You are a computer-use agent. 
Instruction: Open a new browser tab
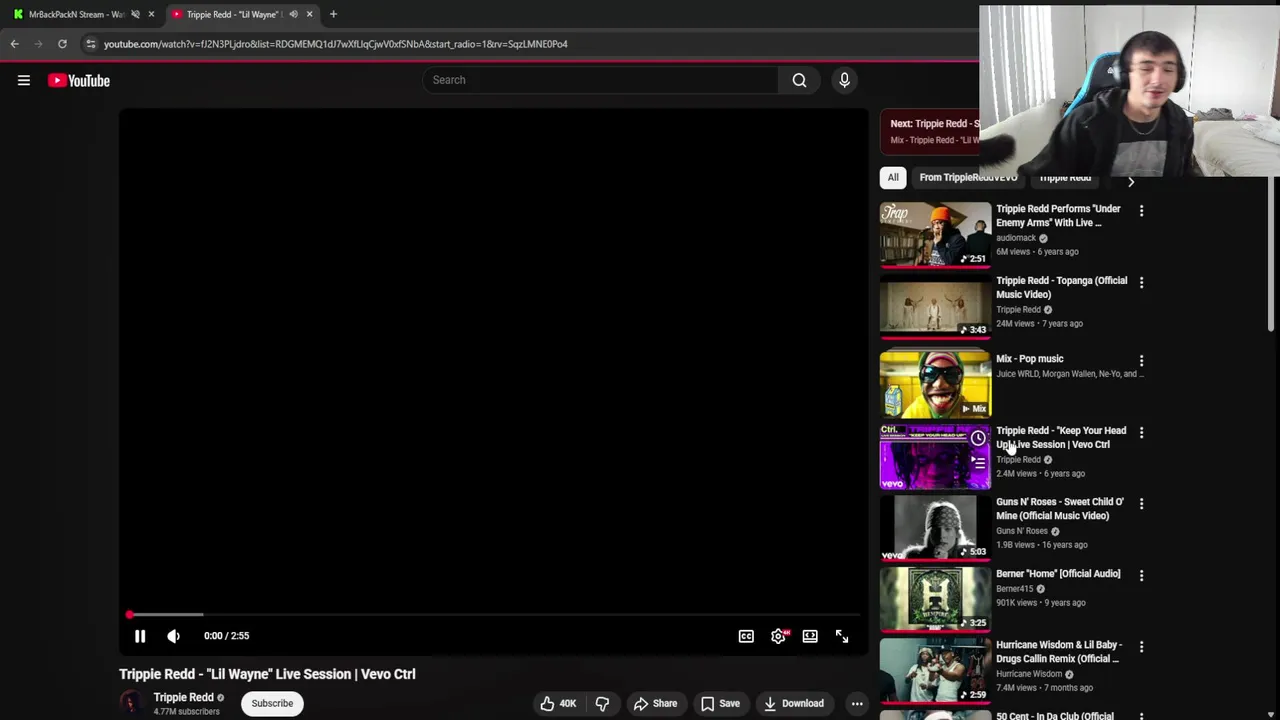tap(333, 14)
